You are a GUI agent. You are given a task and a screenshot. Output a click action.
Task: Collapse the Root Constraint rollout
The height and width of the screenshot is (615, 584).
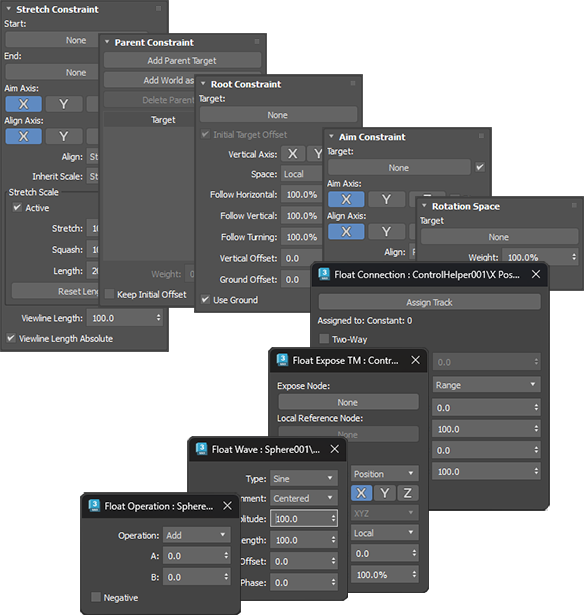pos(203,84)
